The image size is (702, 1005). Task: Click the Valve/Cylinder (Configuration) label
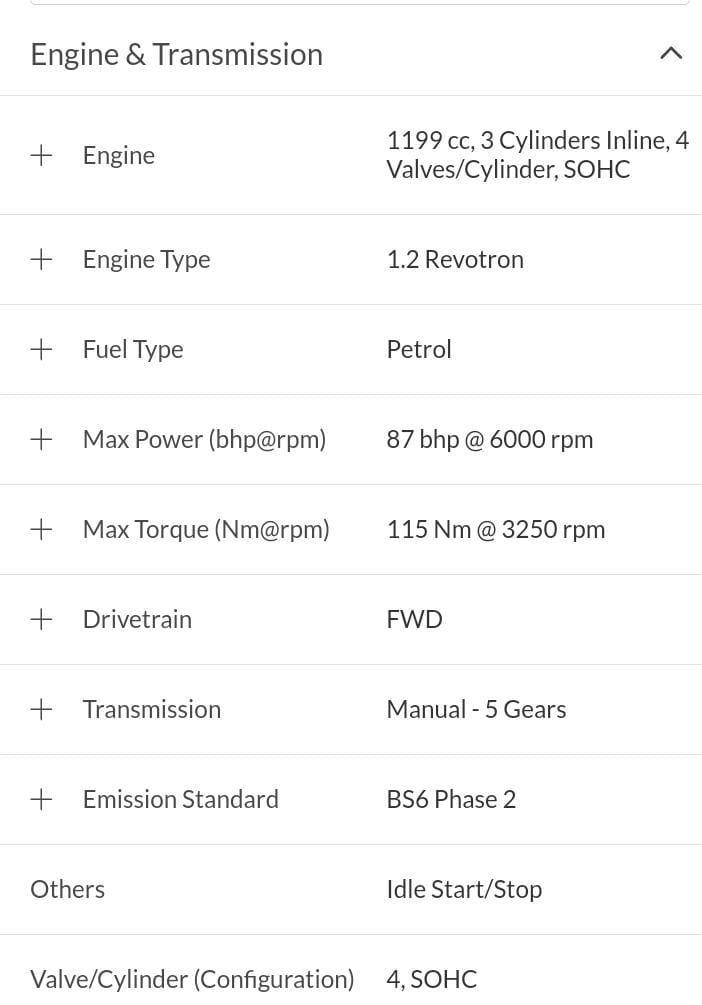click(x=192, y=980)
